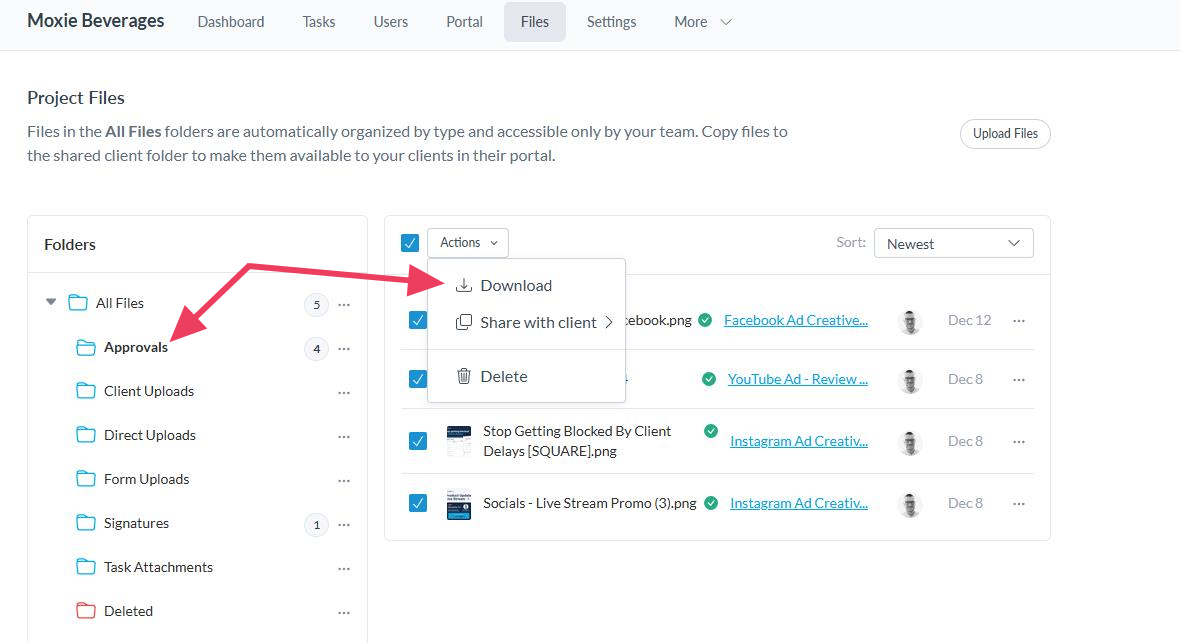Collapse the All Files folder tree
This screenshot has width=1180, height=643.
point(51,302)
